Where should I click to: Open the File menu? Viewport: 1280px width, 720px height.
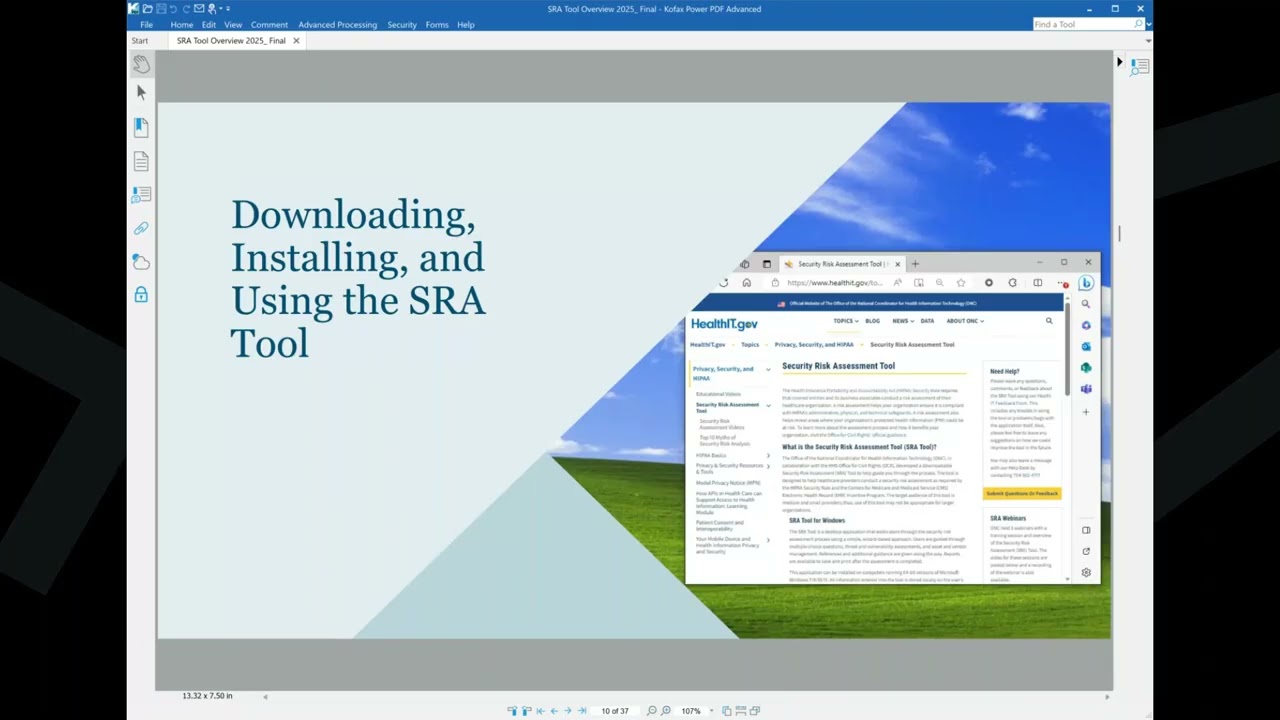(x=147, y=24)
